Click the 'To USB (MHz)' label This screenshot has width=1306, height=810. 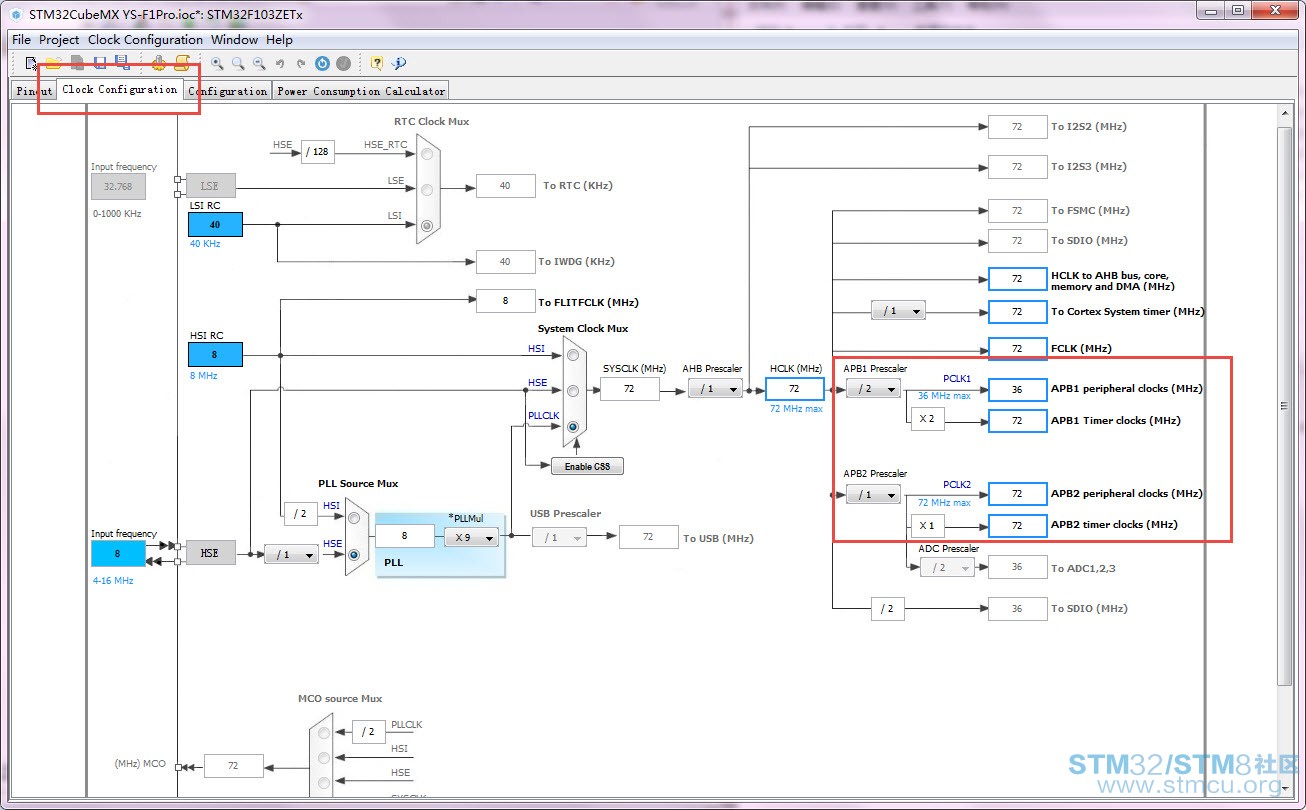[718, 538]
